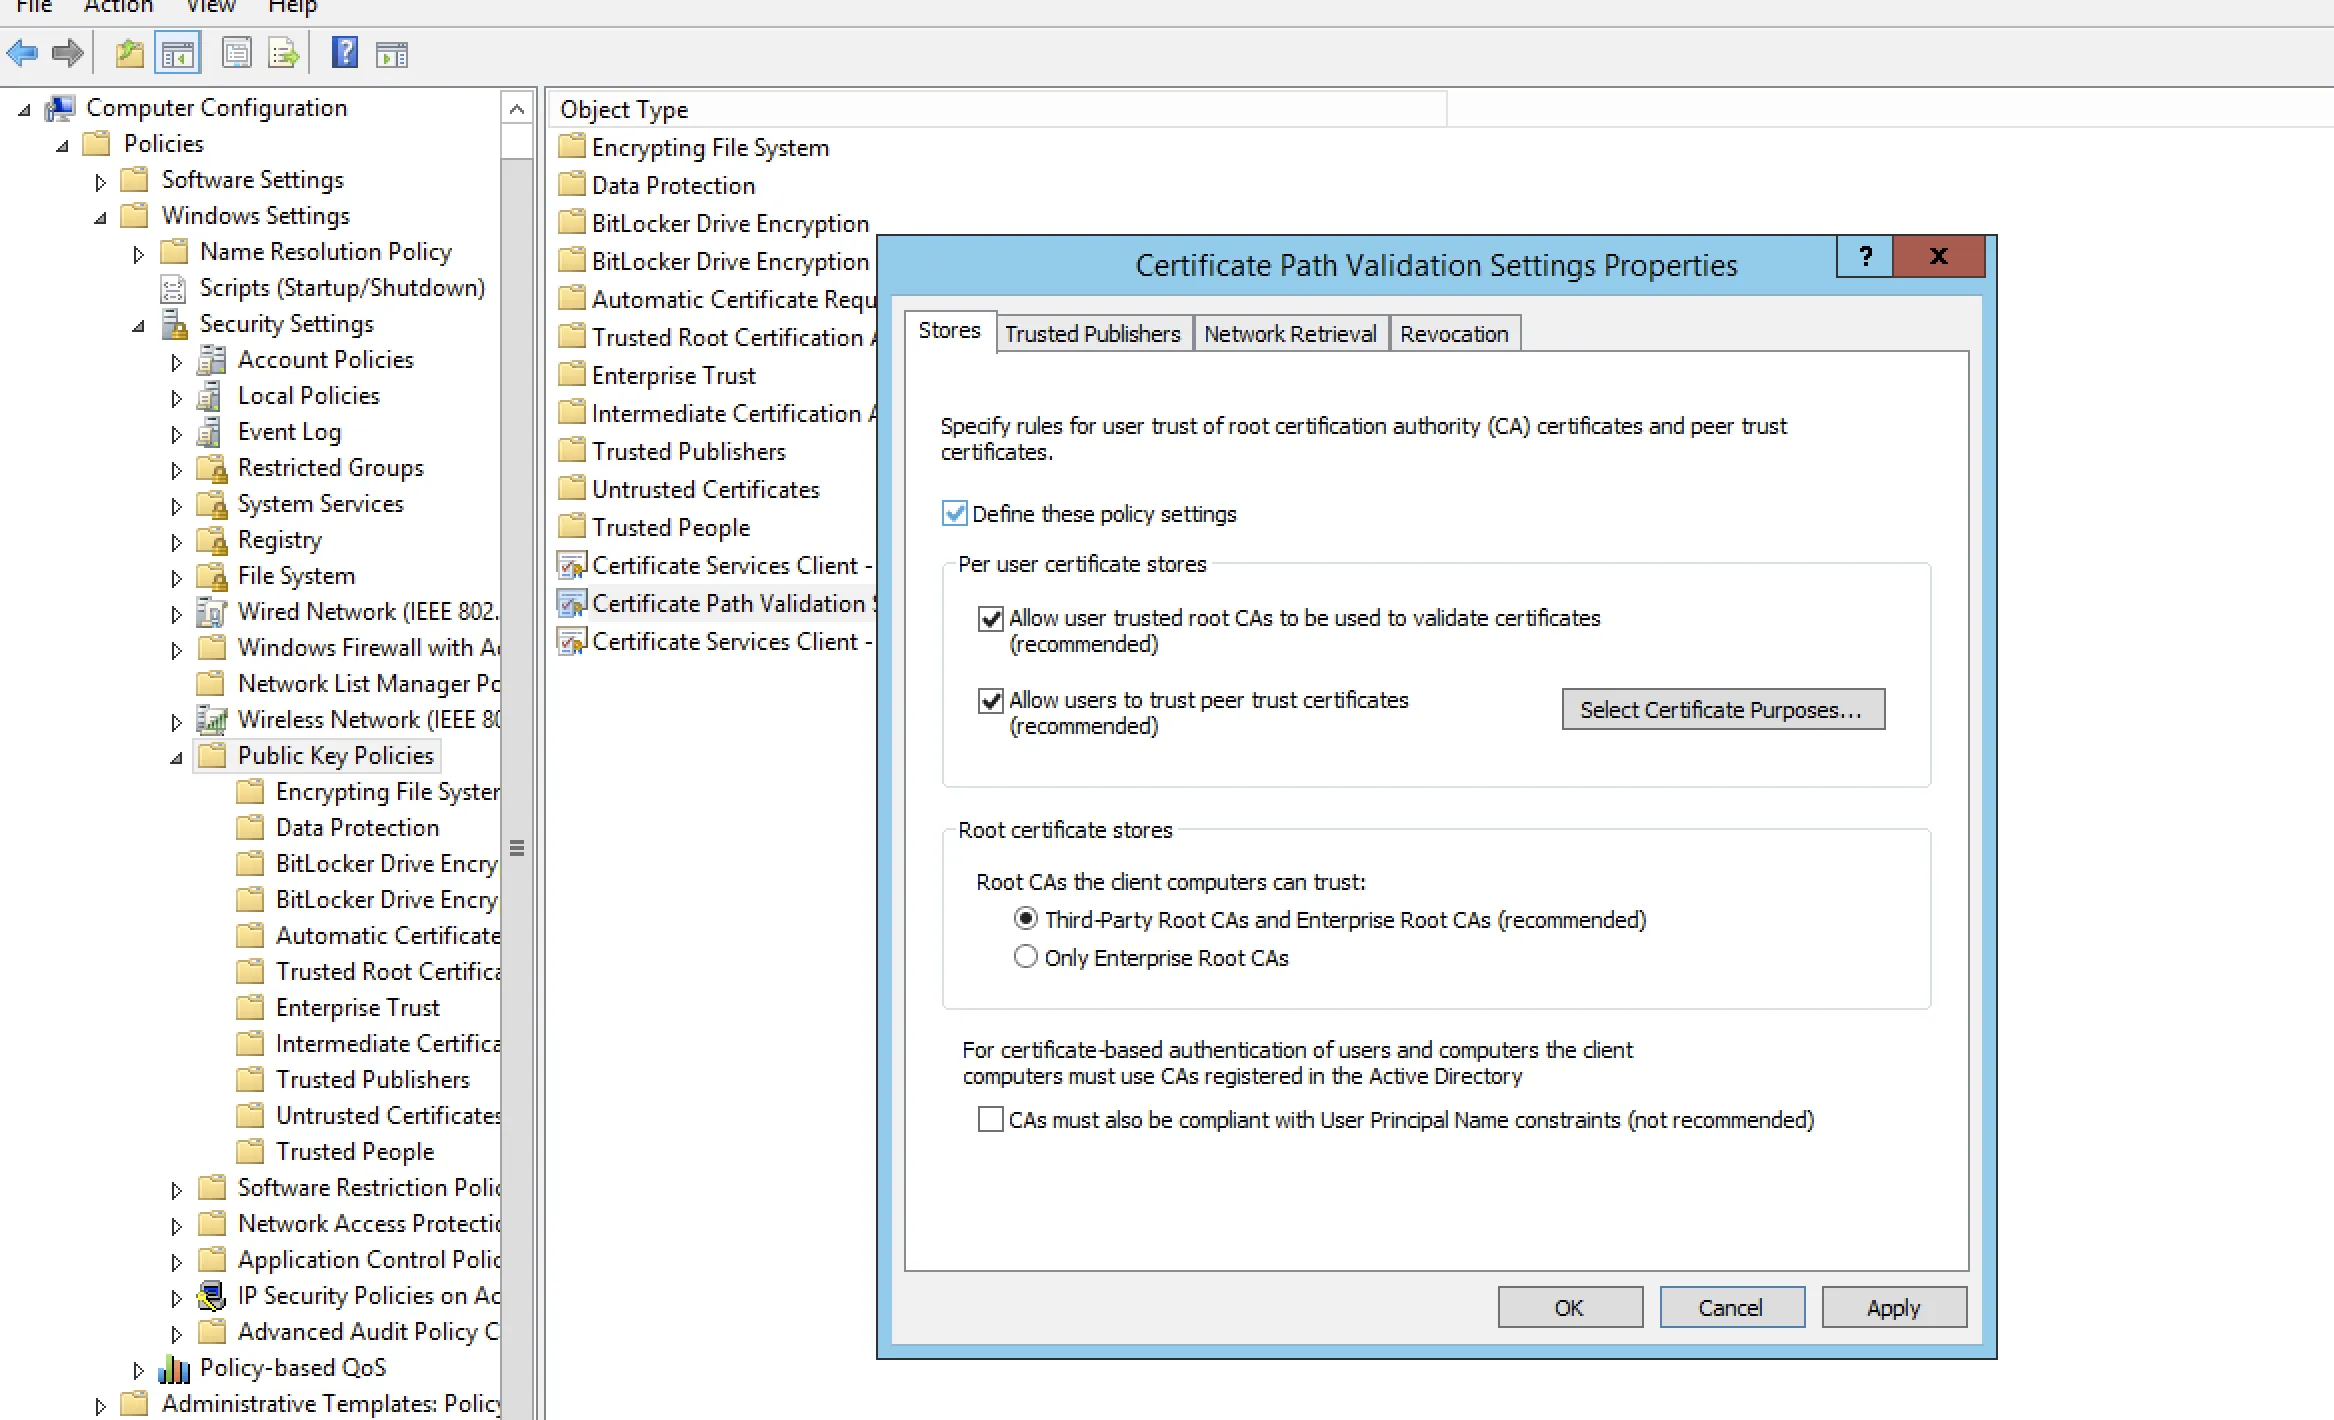Click the Apply button

pyautogui.click(x=1894, y=1307)
